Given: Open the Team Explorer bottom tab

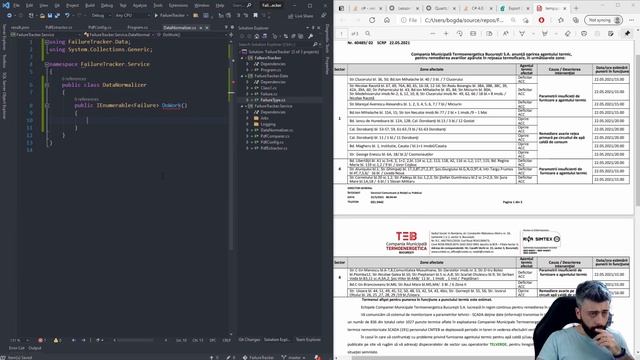Looking at the screenshot, I should [x=308, y=340].
